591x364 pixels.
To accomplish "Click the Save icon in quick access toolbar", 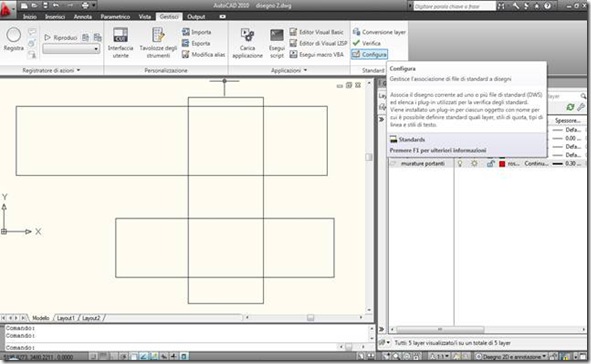I will coord(45,6).
